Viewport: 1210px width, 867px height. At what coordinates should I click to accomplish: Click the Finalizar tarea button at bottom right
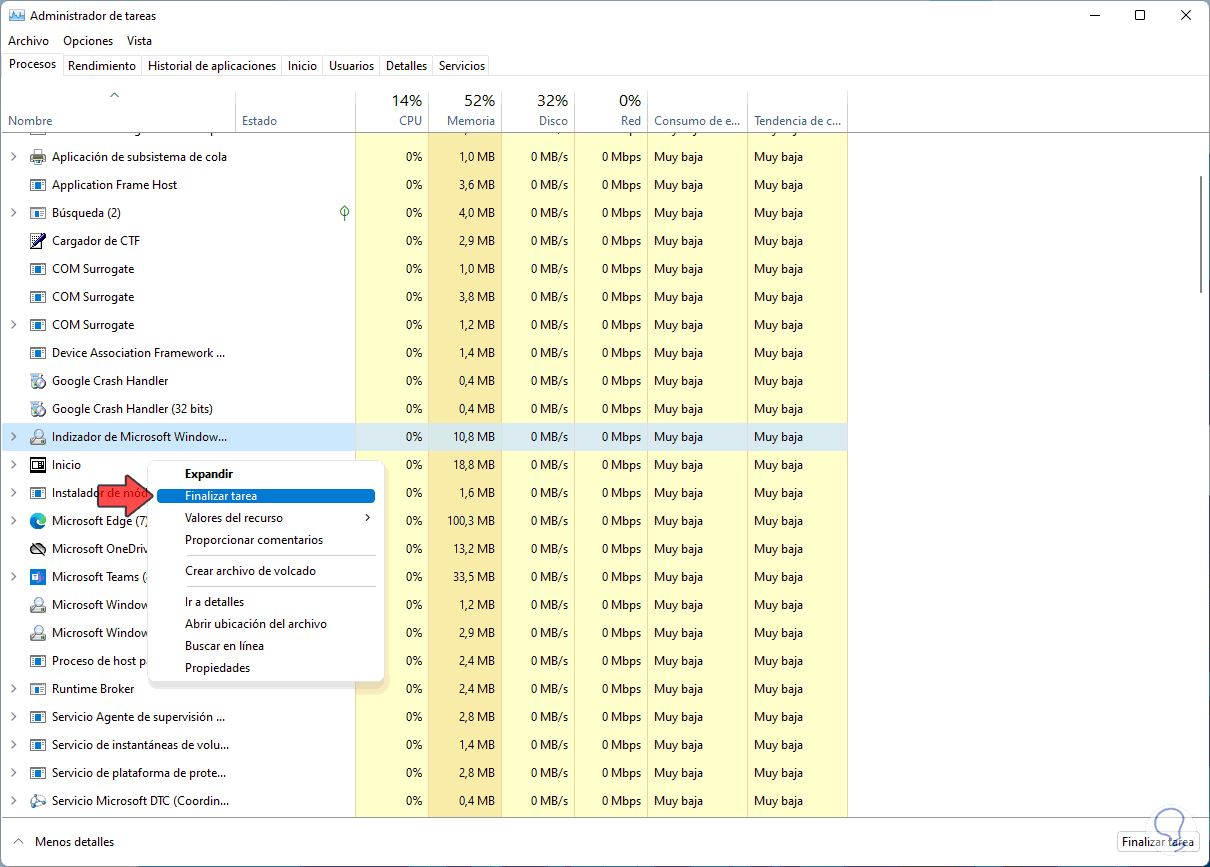[x=1158, y=842]
